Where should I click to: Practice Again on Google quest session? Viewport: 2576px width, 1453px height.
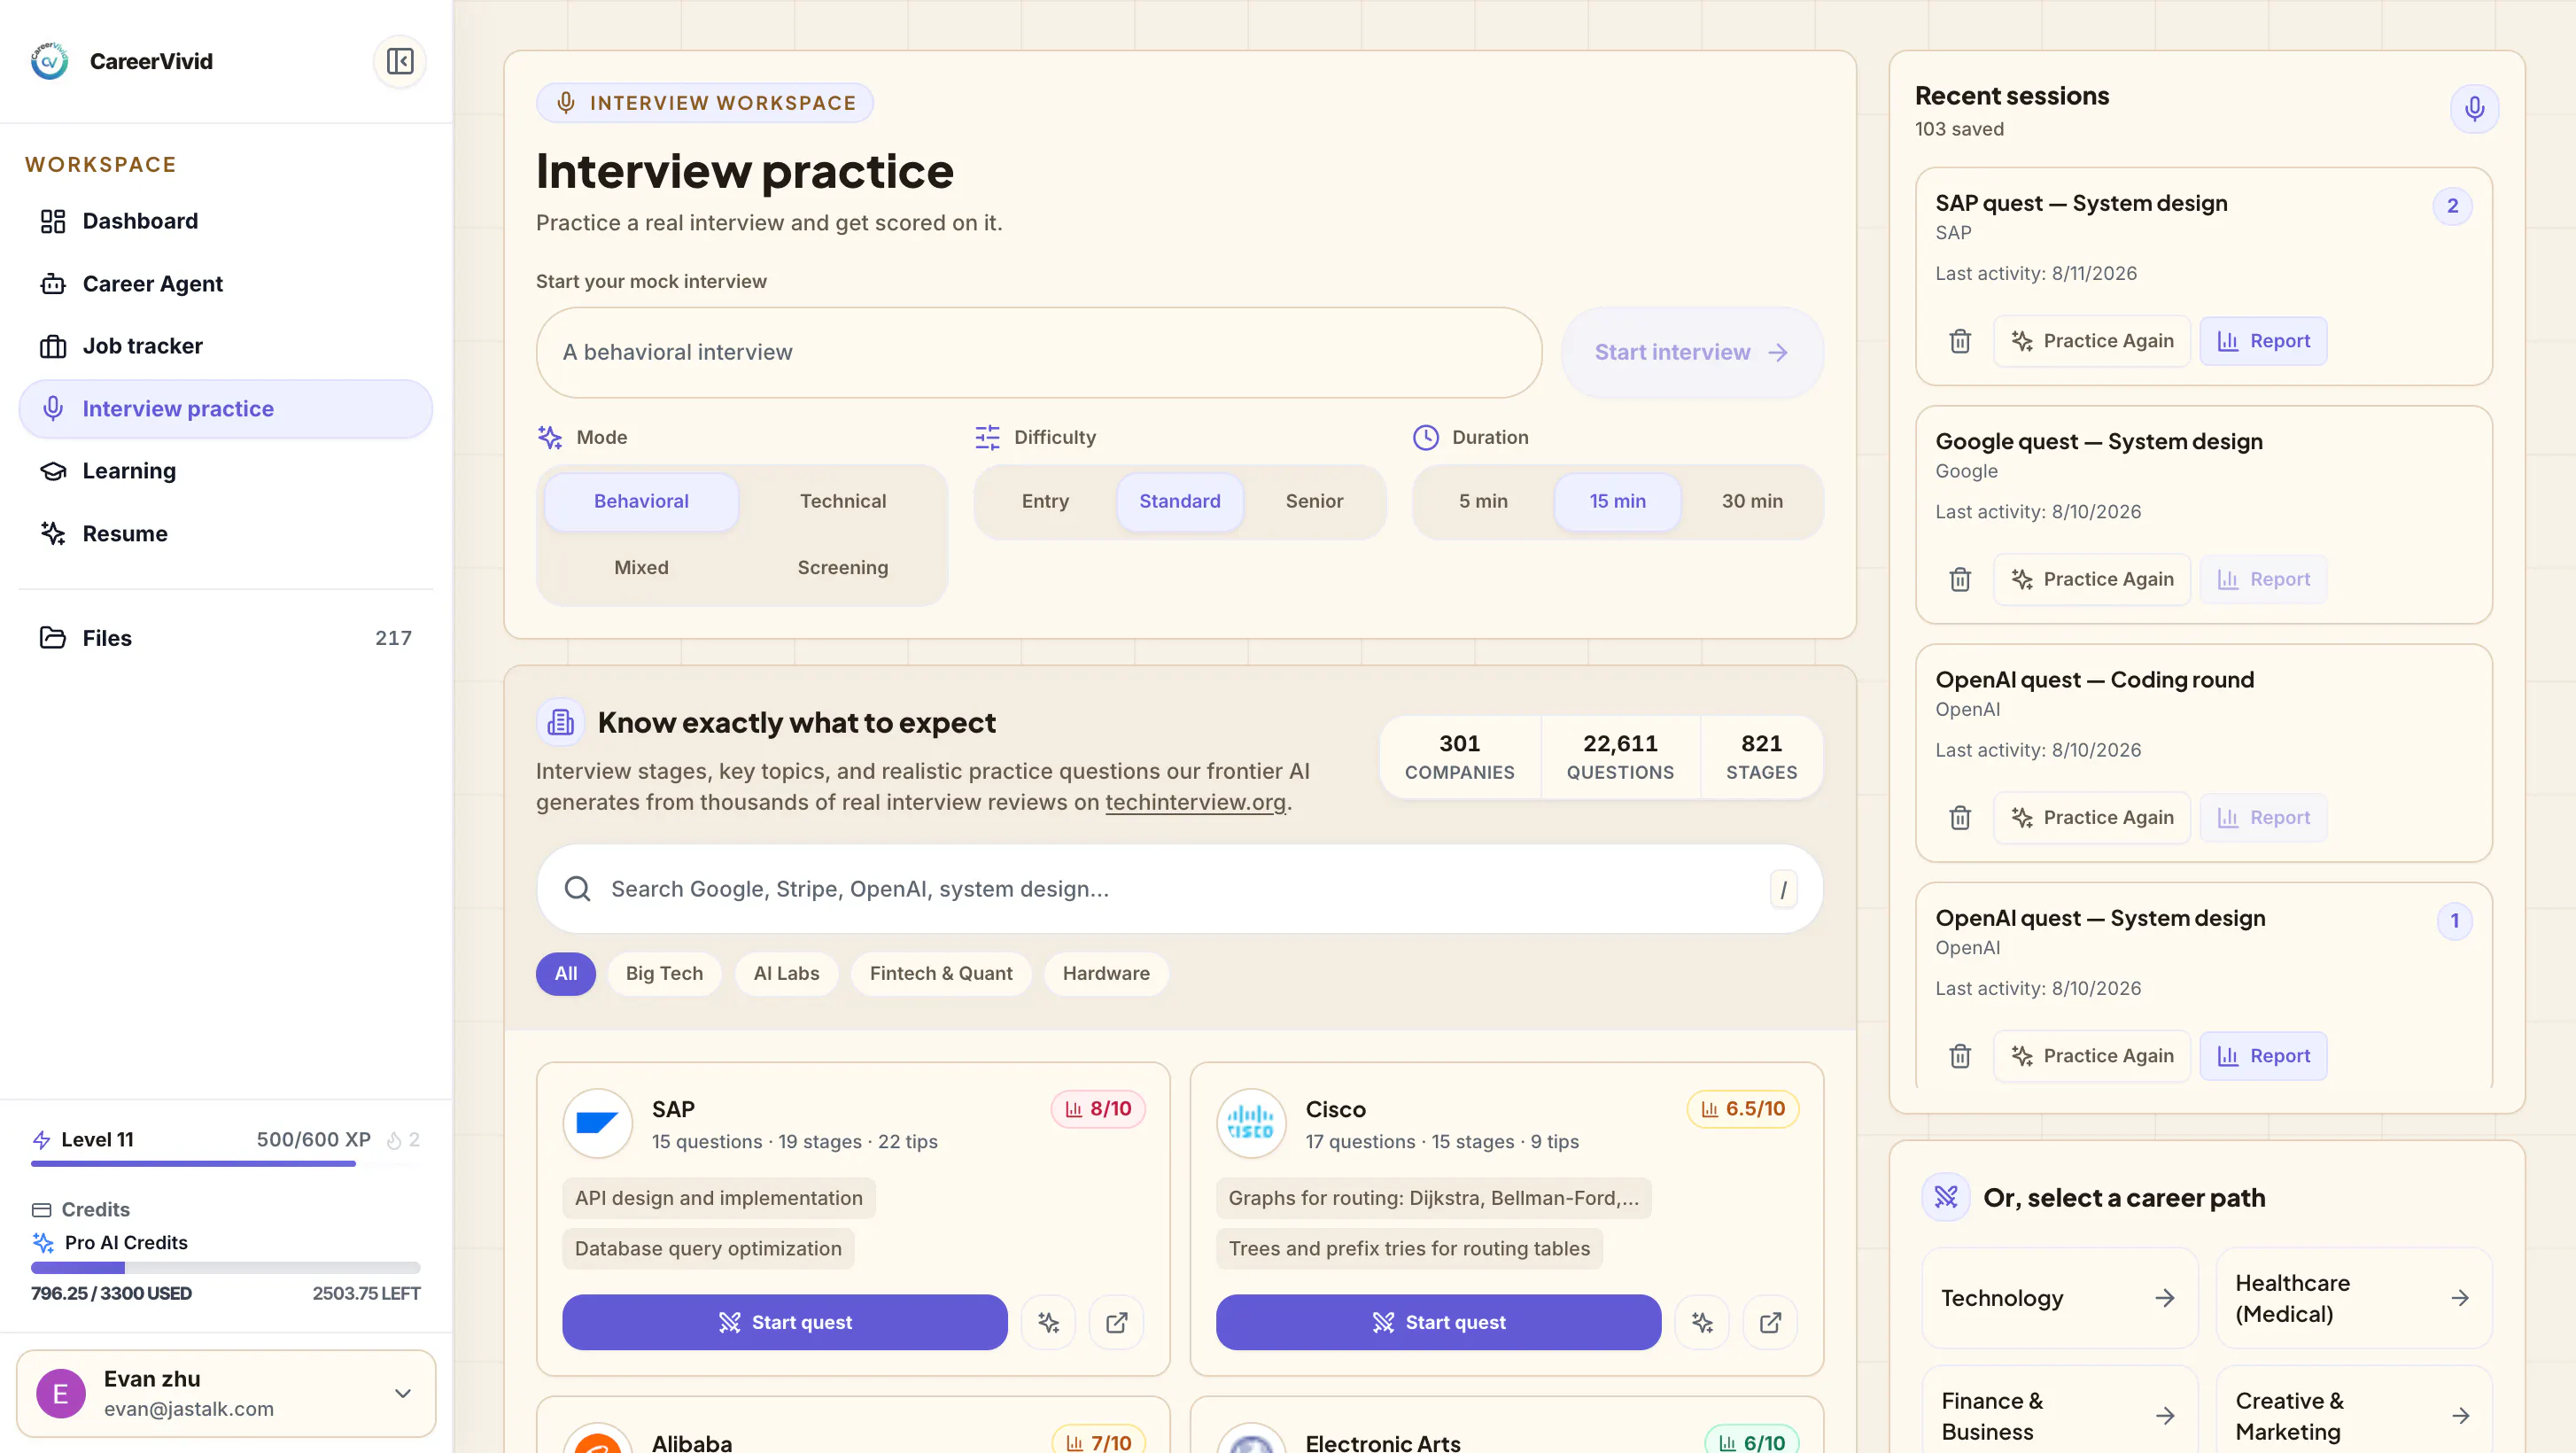2092,579
